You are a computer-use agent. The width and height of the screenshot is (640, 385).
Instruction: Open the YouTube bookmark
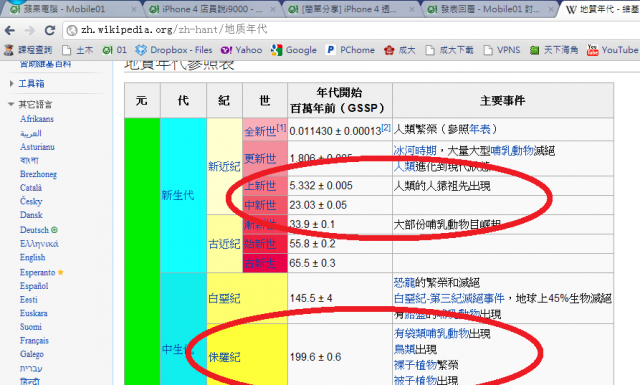pyautogui.click(x=612, y=50)
